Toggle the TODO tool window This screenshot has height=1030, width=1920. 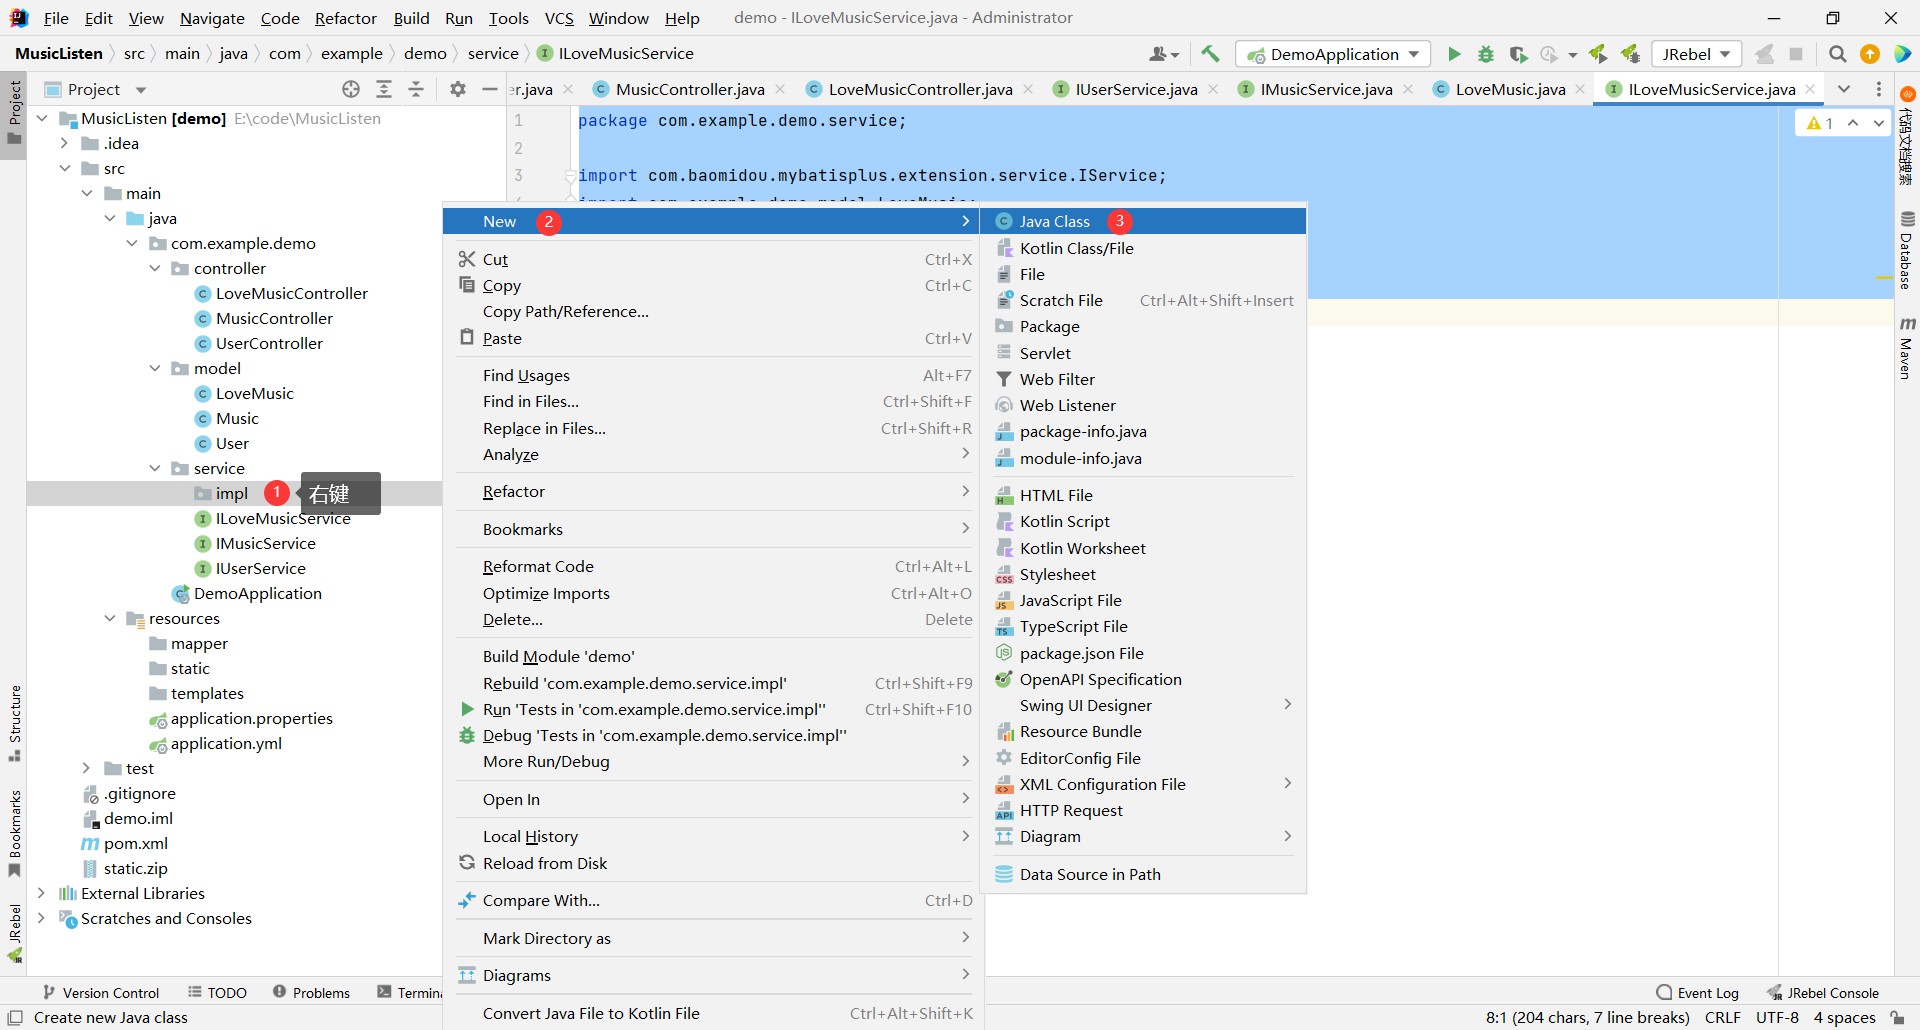point(217,992)
